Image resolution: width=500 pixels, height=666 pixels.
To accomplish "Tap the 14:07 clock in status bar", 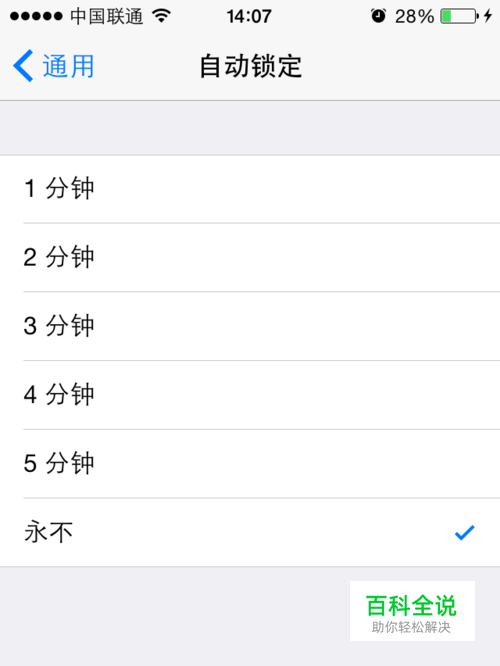I will 249,17.
